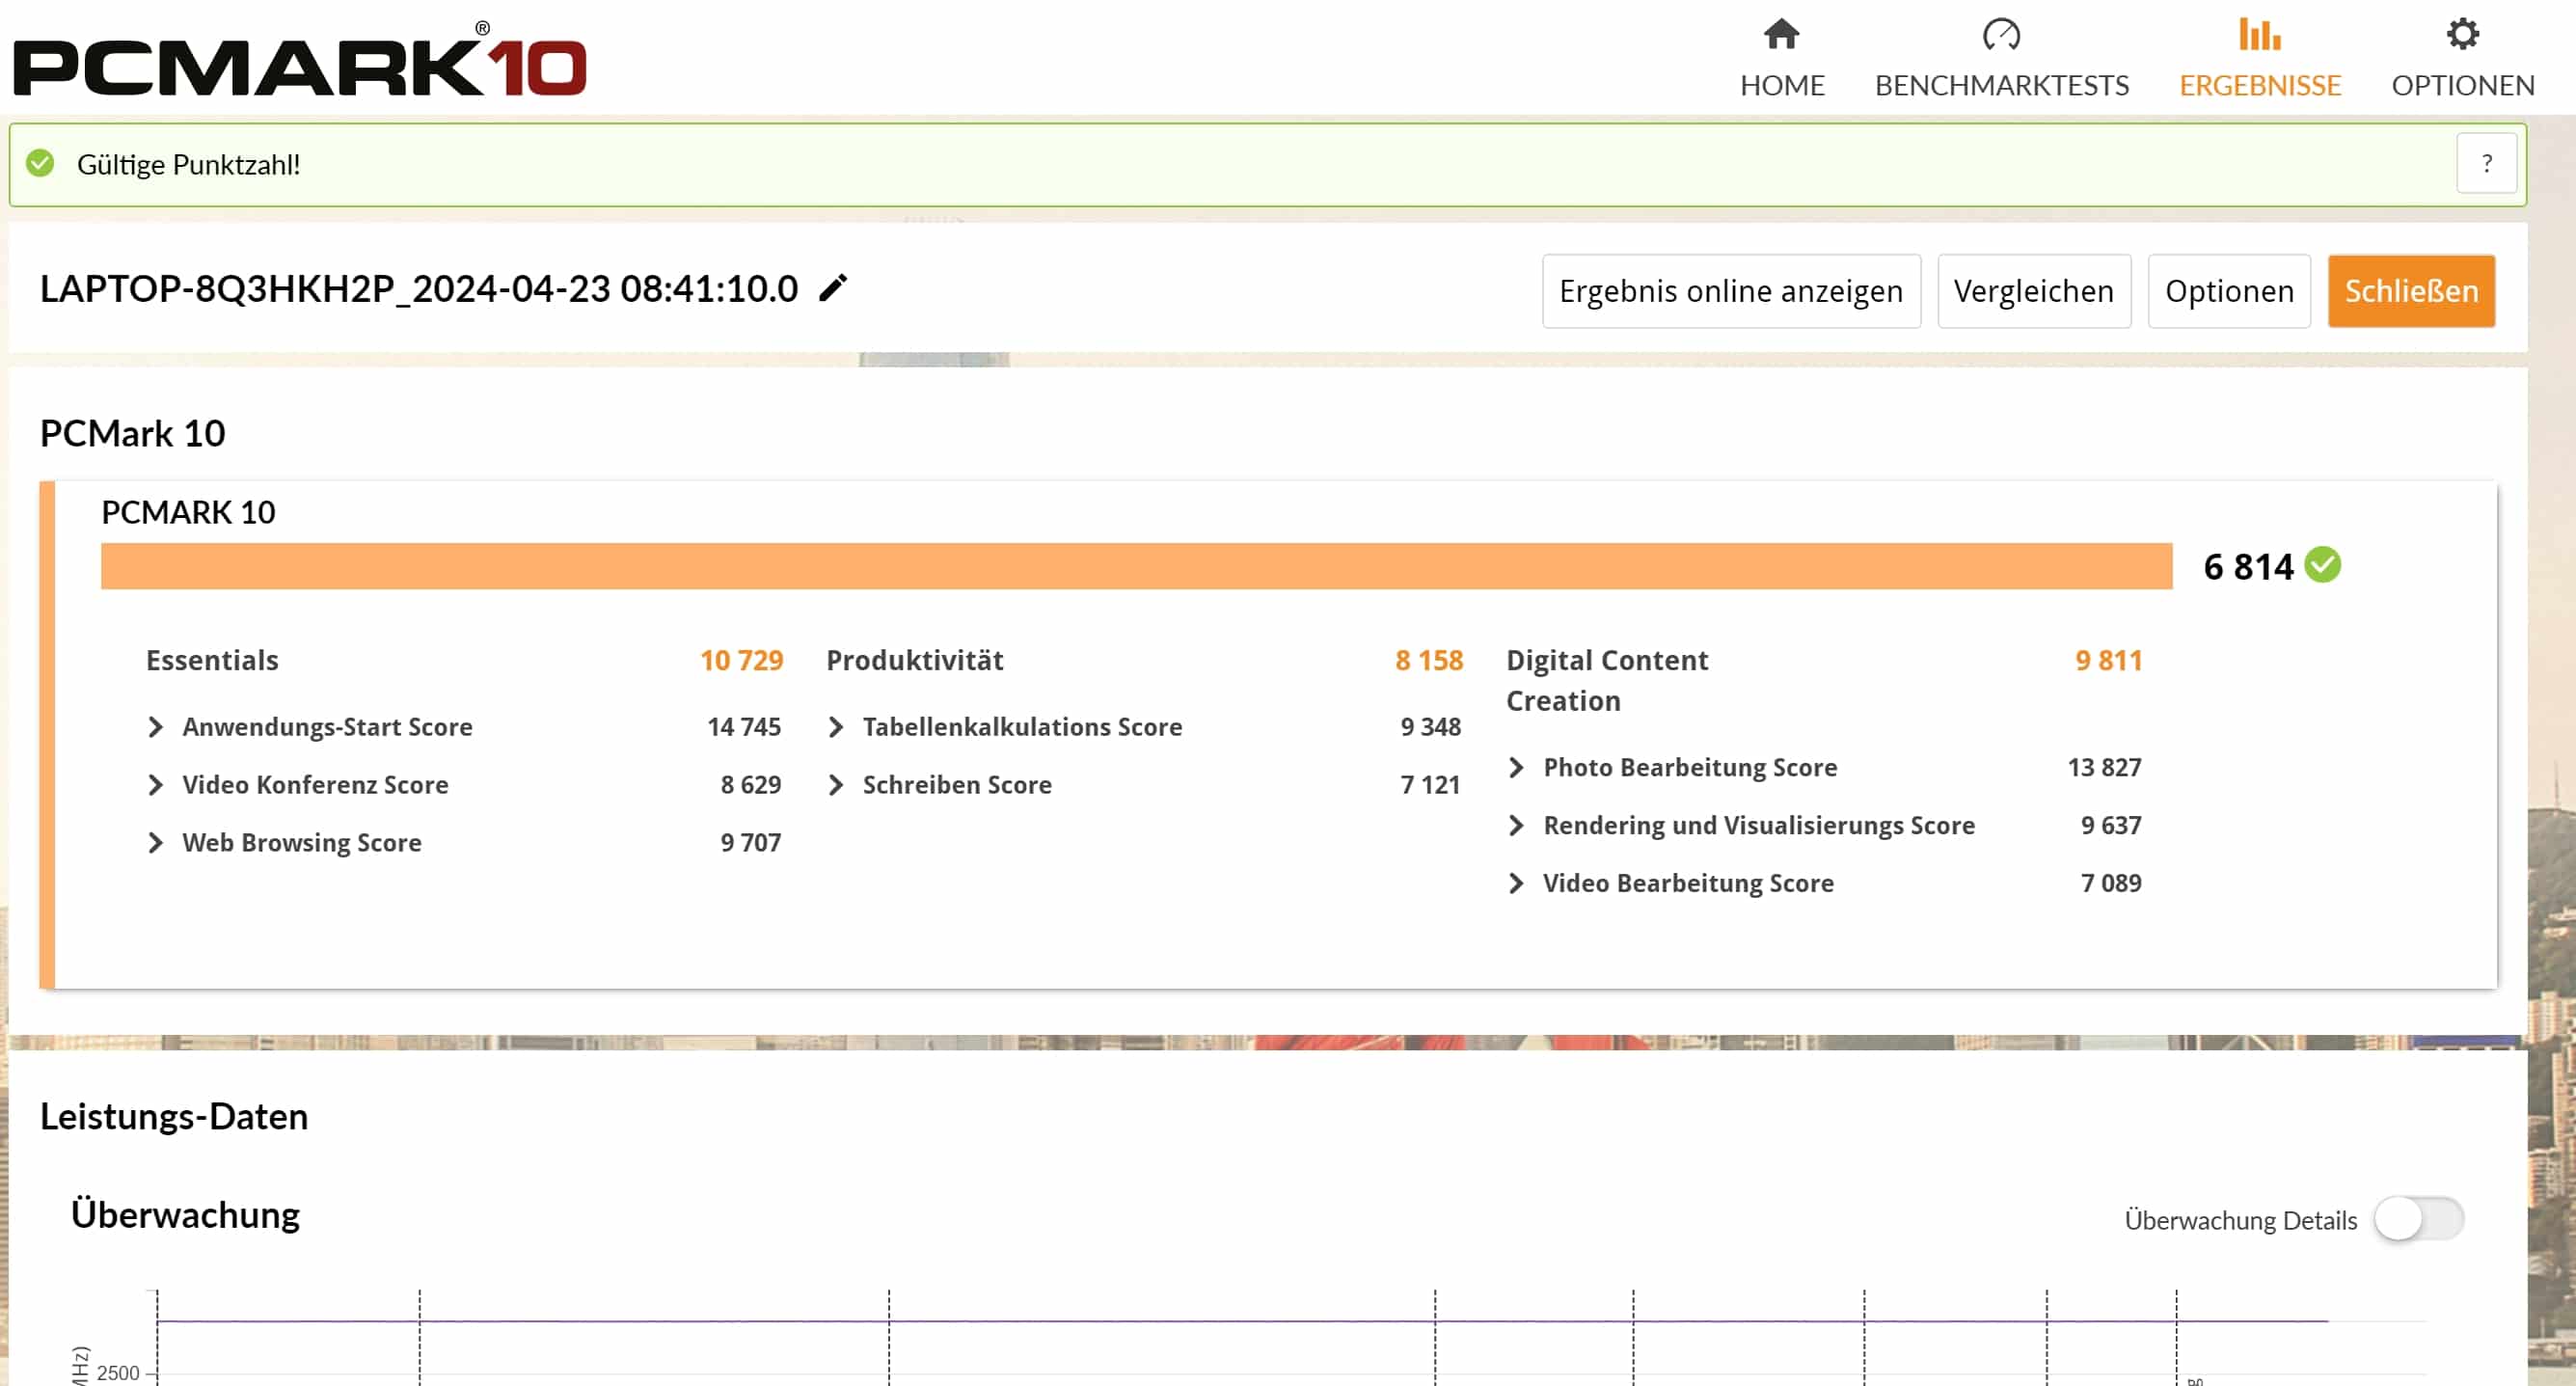Click orange Schließen button
The image size is (2576, 1386).
pyautogui.click(x=2410, y=291)
